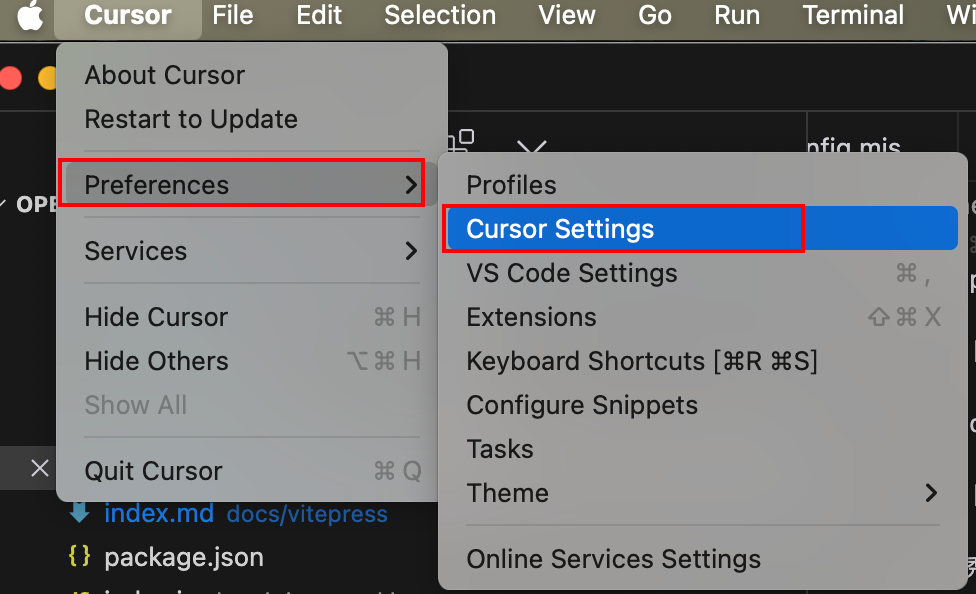976x594 pixels.
Task: Click the split editor icon behind menu
Action: click(x=461, y=141)
